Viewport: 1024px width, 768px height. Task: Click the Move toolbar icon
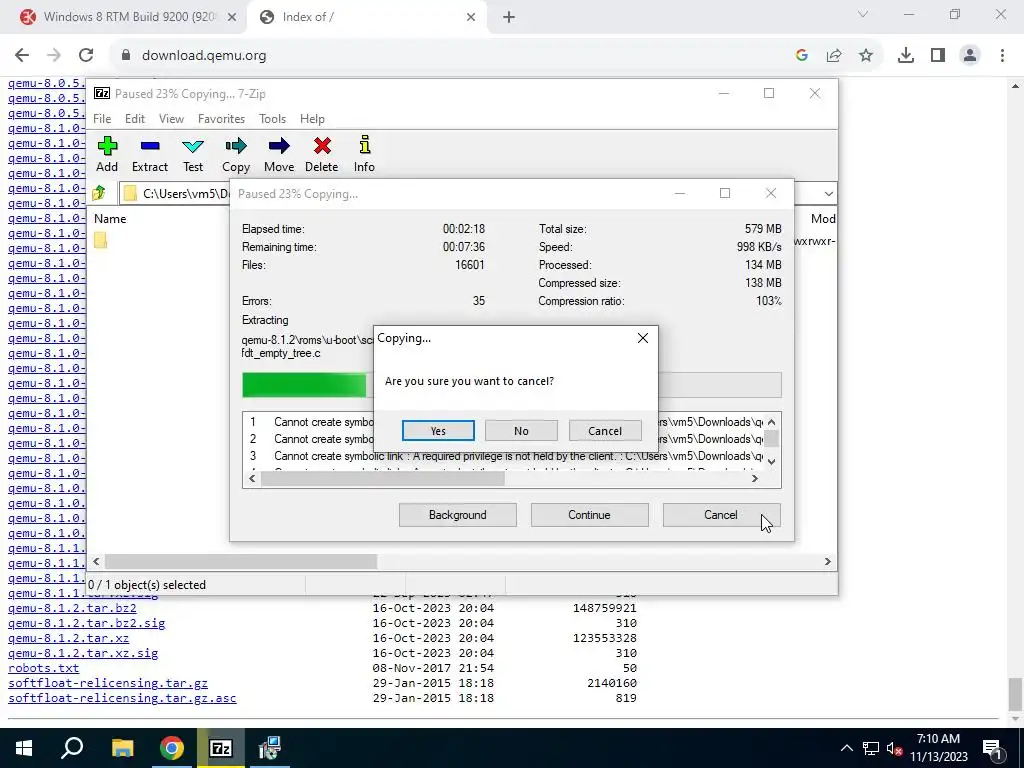[x=279, y=155]
